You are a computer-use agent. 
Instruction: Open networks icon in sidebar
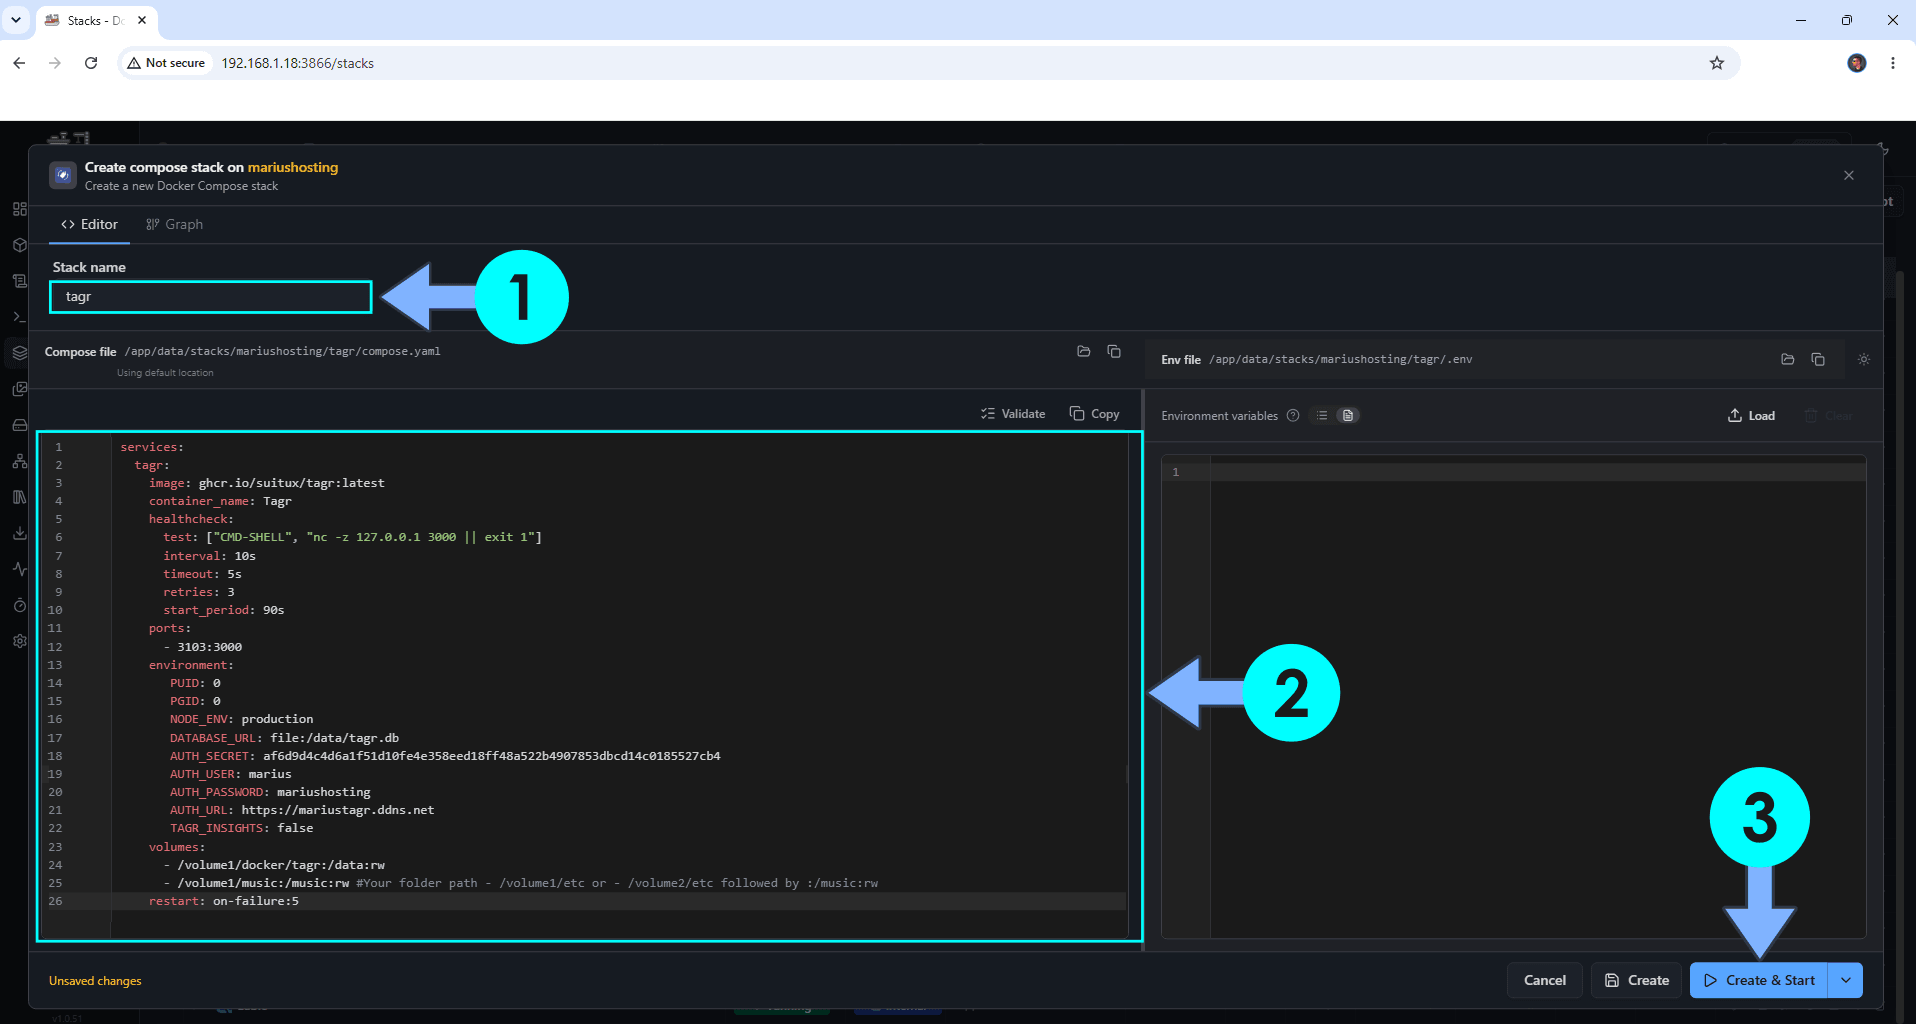click(19, 461)
